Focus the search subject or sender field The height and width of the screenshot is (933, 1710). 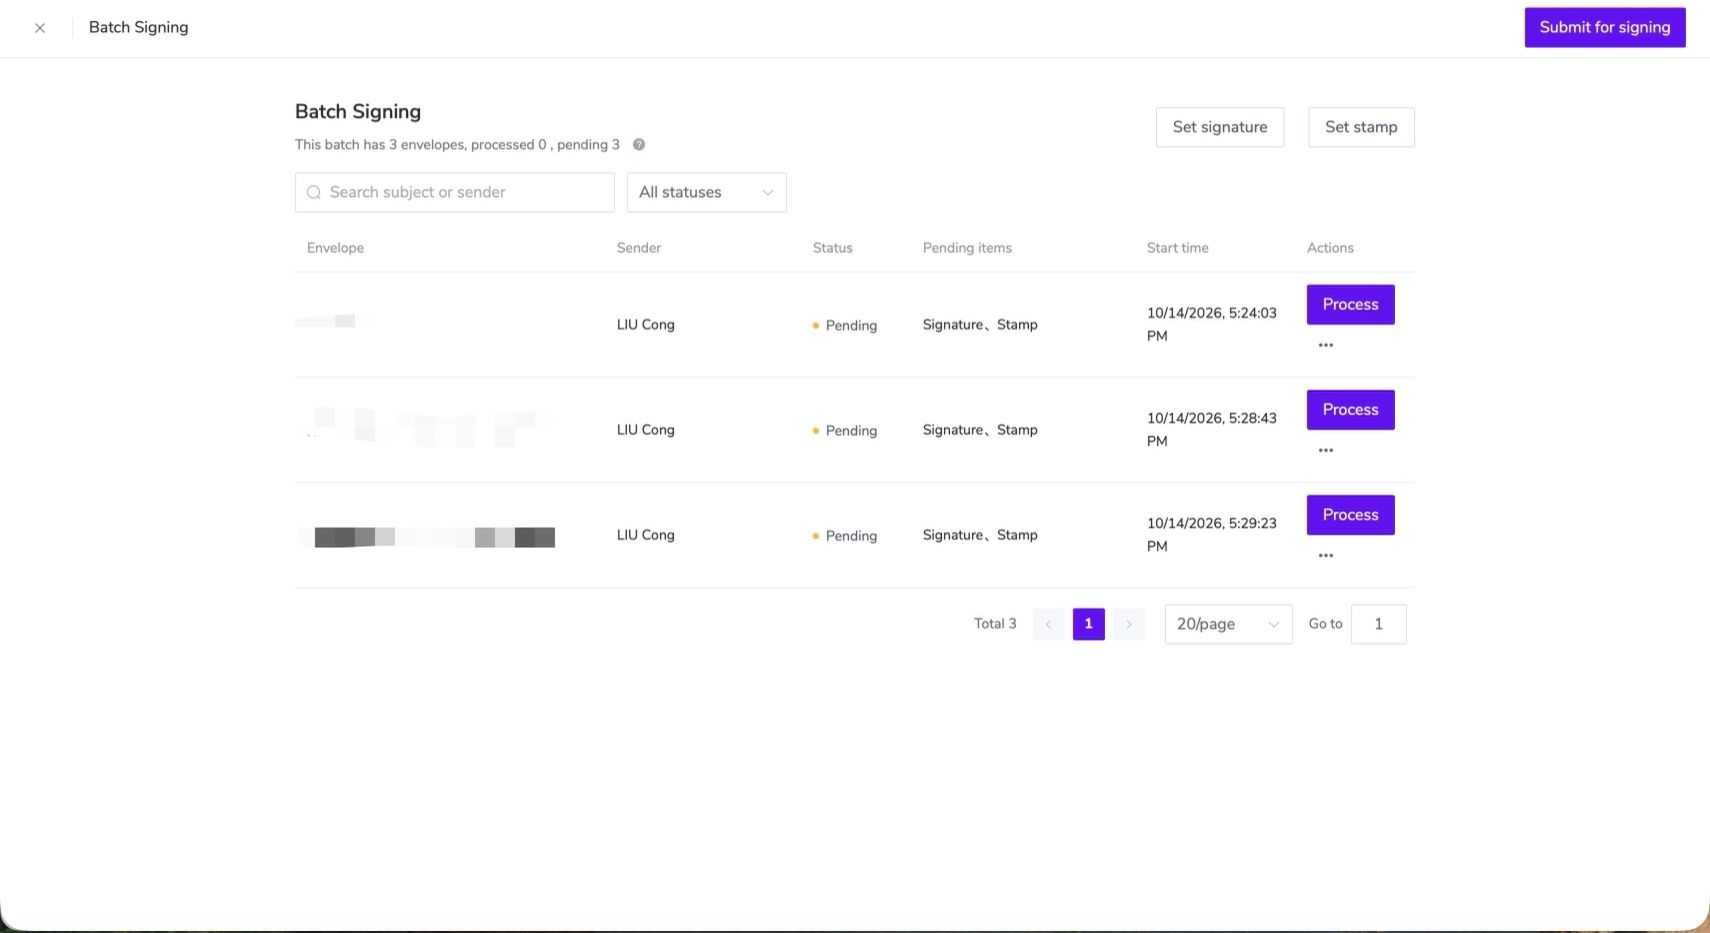click(x=455, y=192)
